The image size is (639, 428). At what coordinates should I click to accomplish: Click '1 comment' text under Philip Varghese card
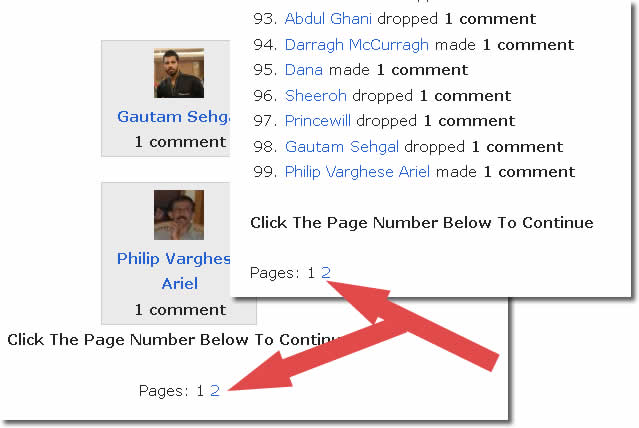click(180, 310)
